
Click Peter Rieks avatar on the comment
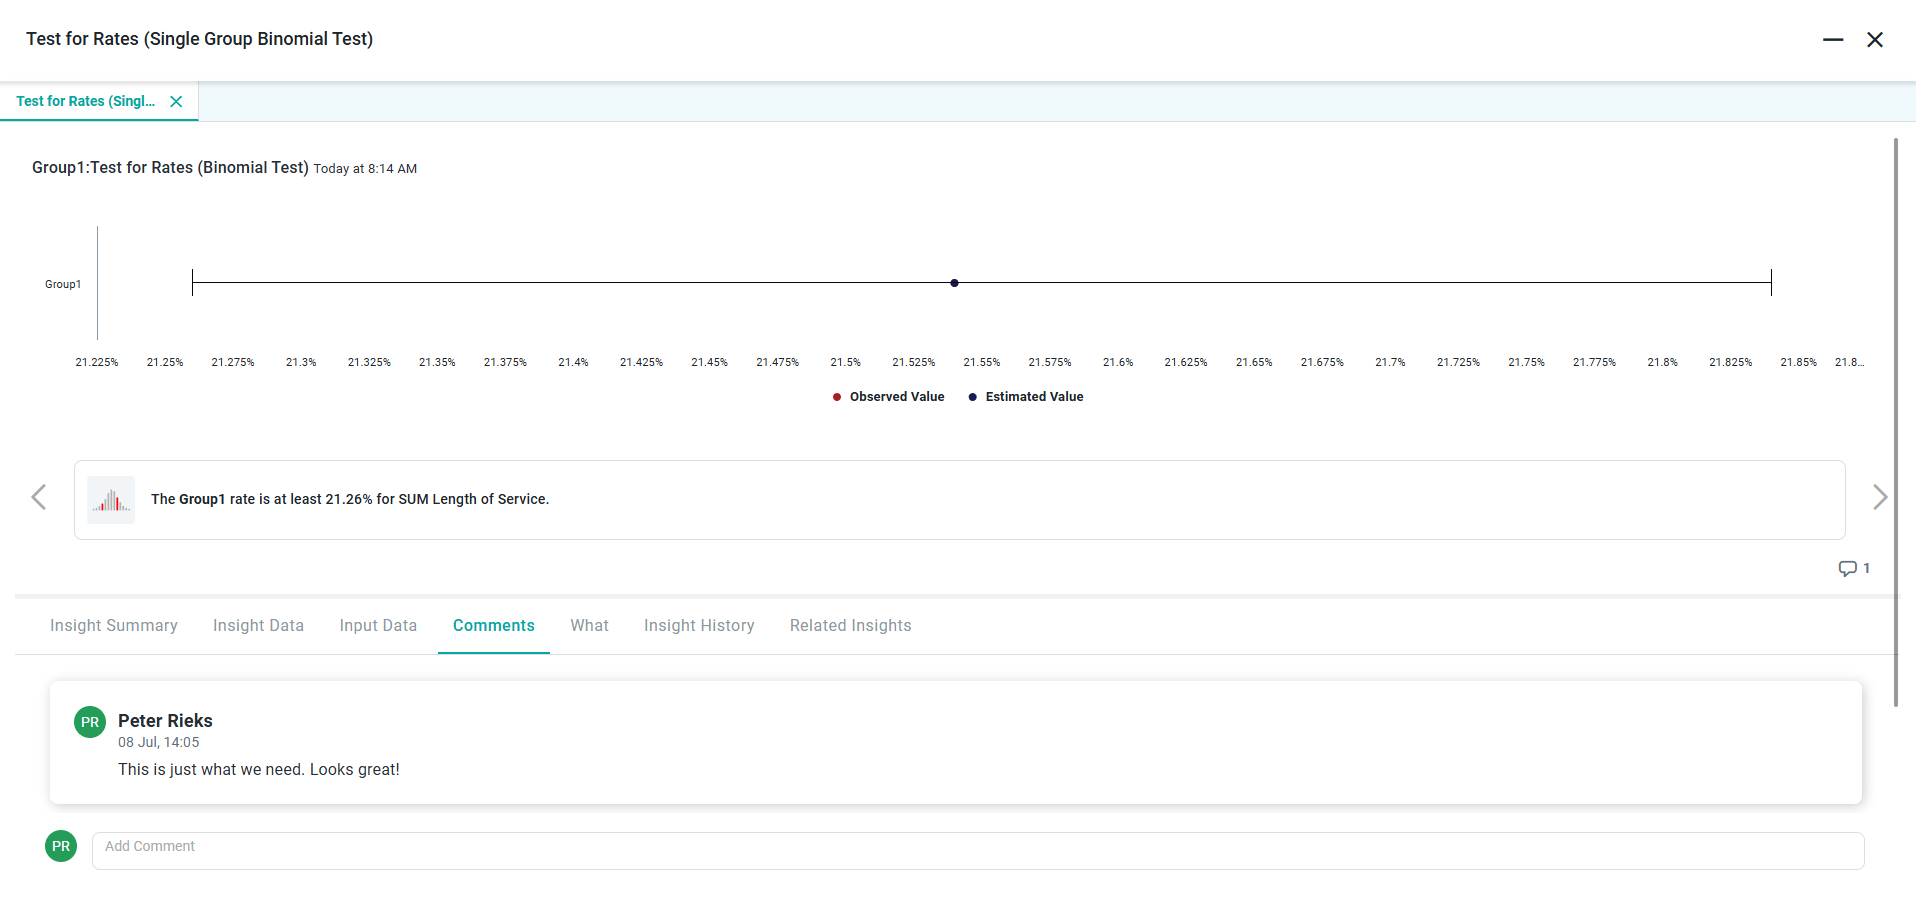90,722
